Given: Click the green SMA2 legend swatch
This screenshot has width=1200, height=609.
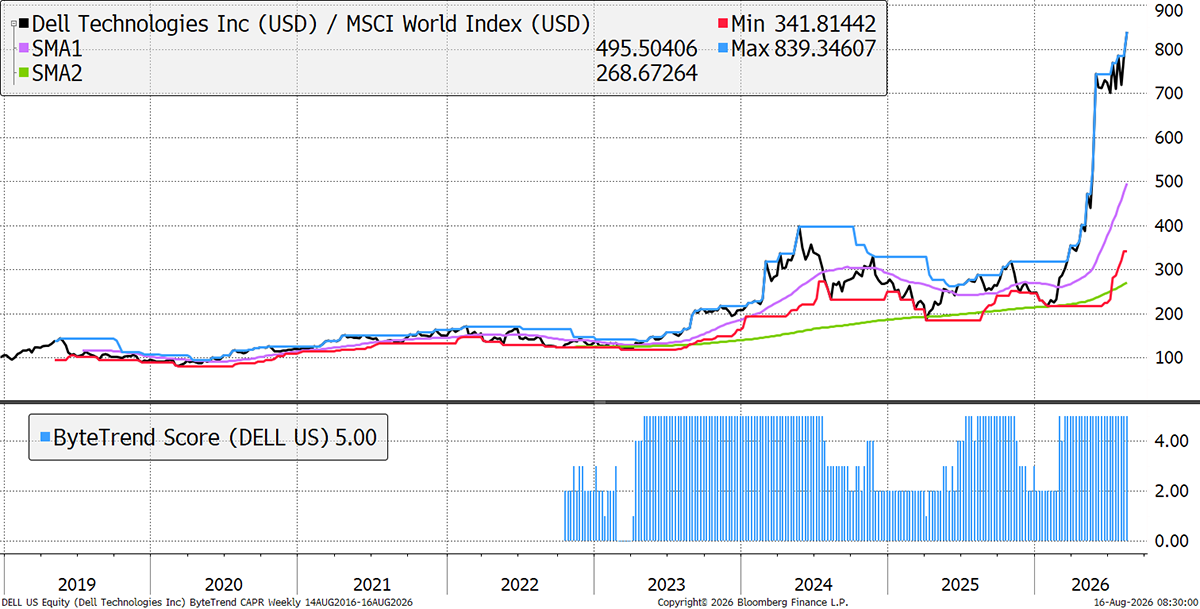Looking at the screenshot, I should pos(24,73).
